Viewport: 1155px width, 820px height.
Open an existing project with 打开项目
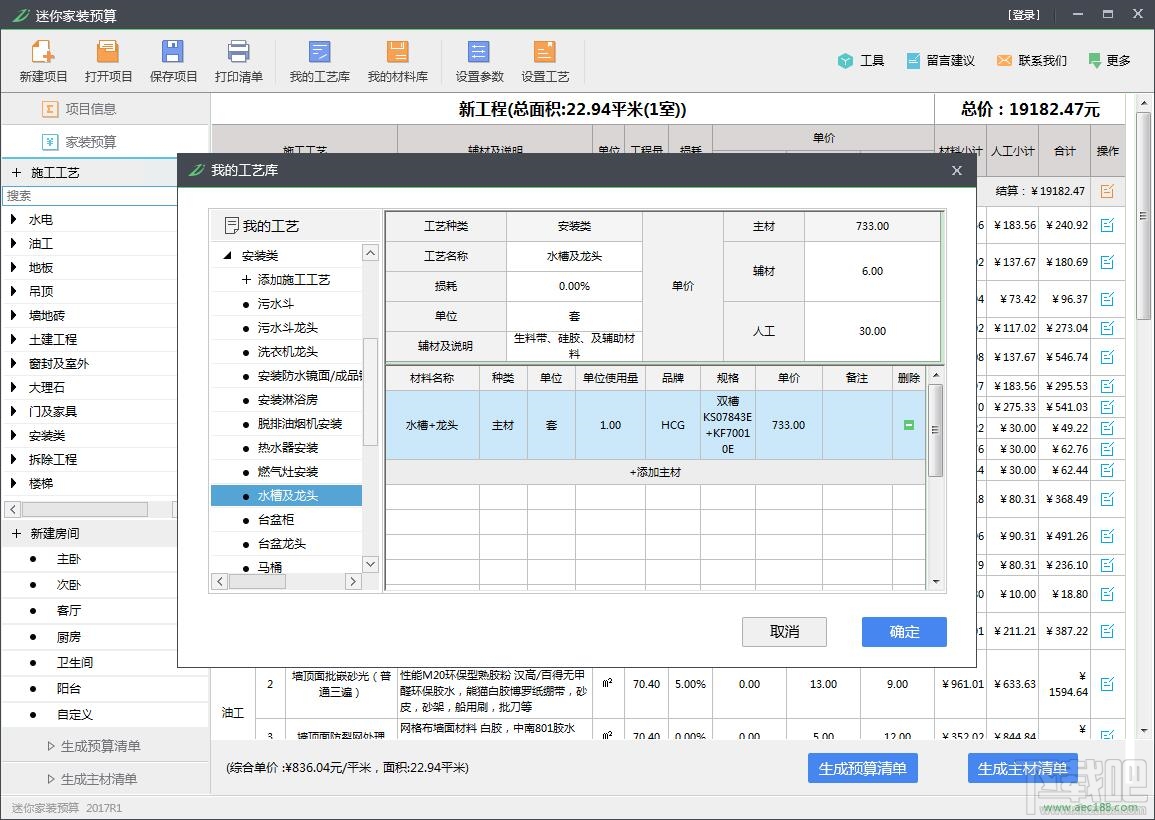coord(107,60)
